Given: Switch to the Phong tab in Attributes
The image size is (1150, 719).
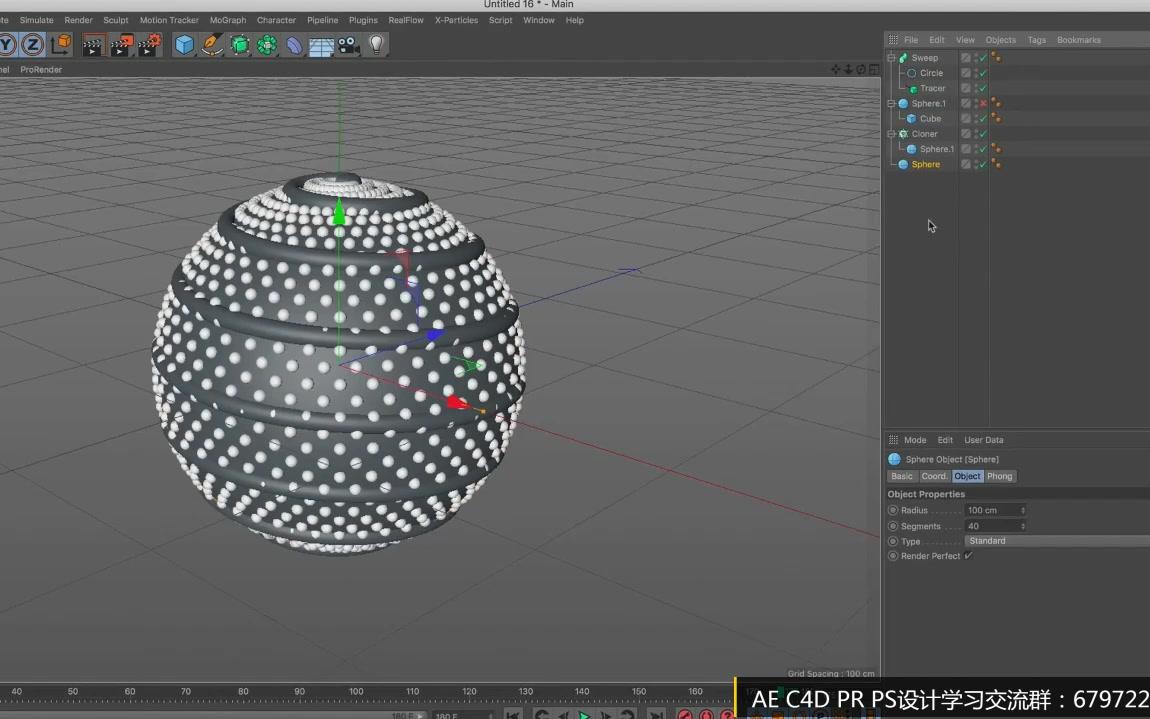Looking at the screenshot, I should (1000, 476).
